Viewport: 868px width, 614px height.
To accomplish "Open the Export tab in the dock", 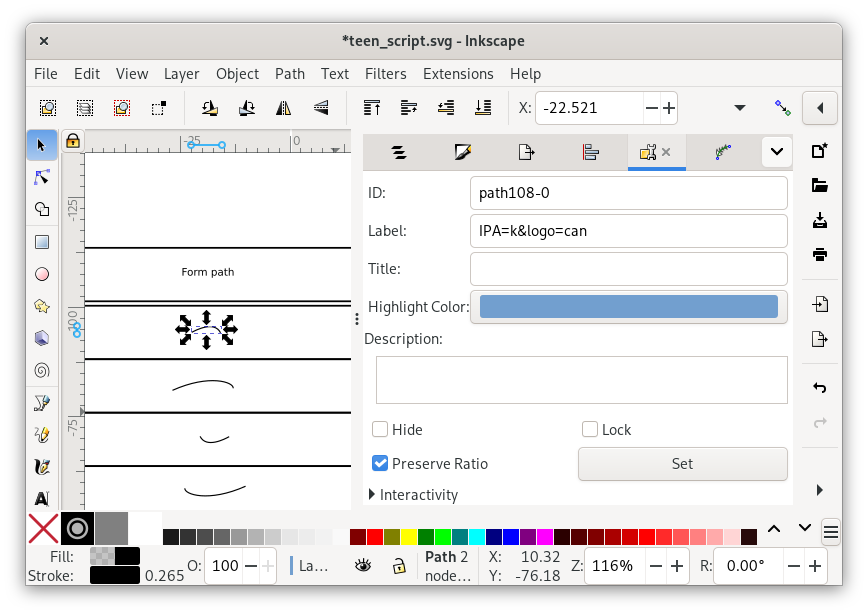I will tap(526, 152).
